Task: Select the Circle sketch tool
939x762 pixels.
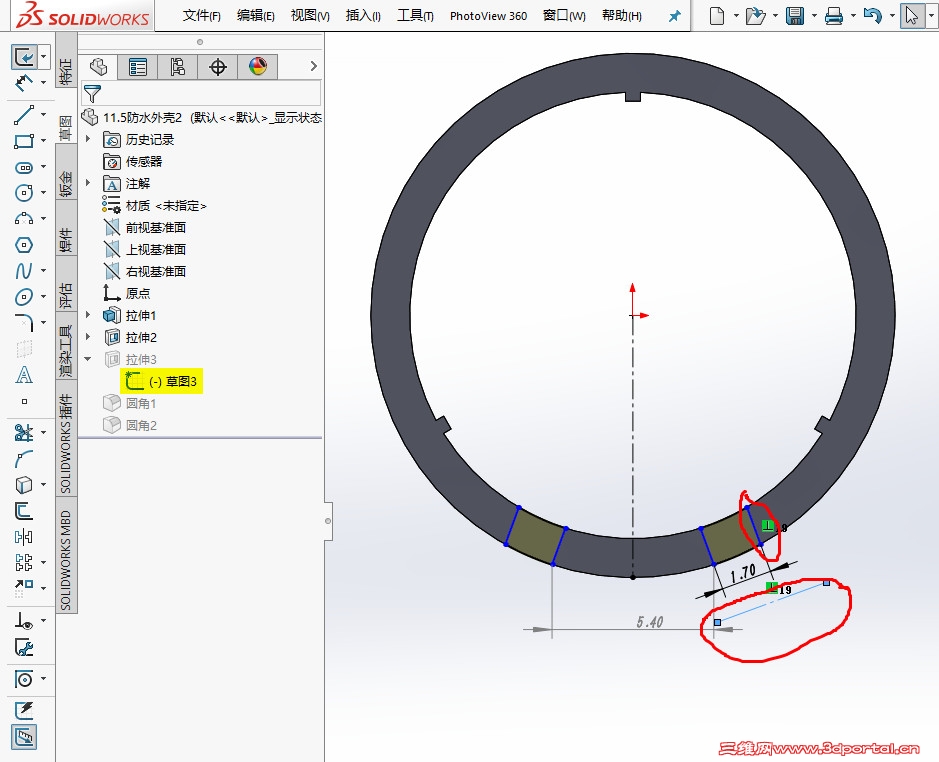Action: [x=23, y=193]
